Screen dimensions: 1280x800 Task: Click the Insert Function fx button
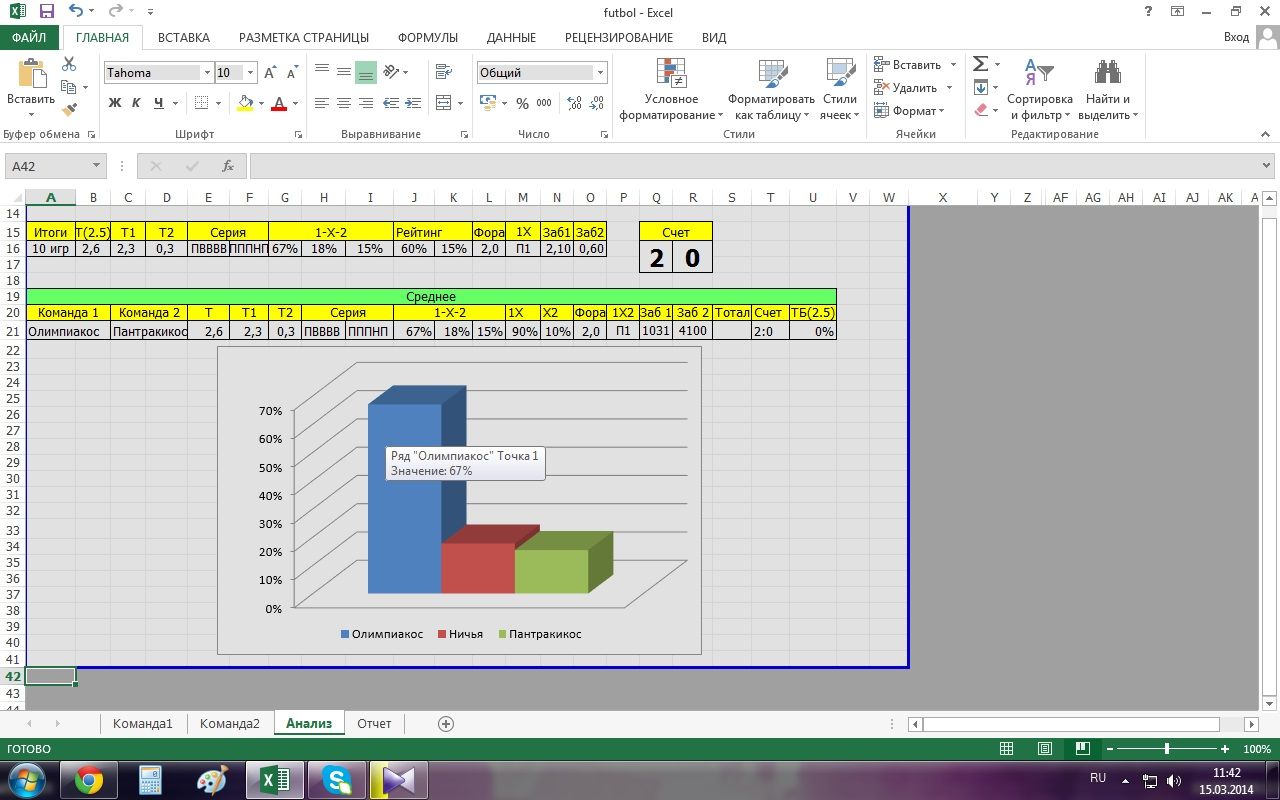pos(228,166)
